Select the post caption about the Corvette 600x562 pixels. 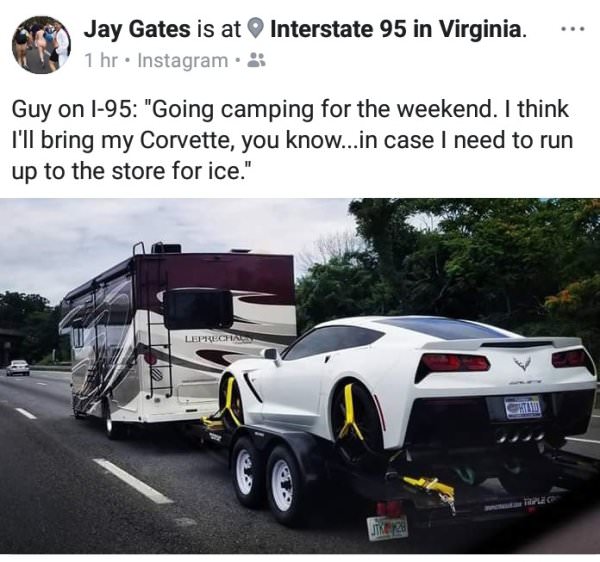pos(292,140)
